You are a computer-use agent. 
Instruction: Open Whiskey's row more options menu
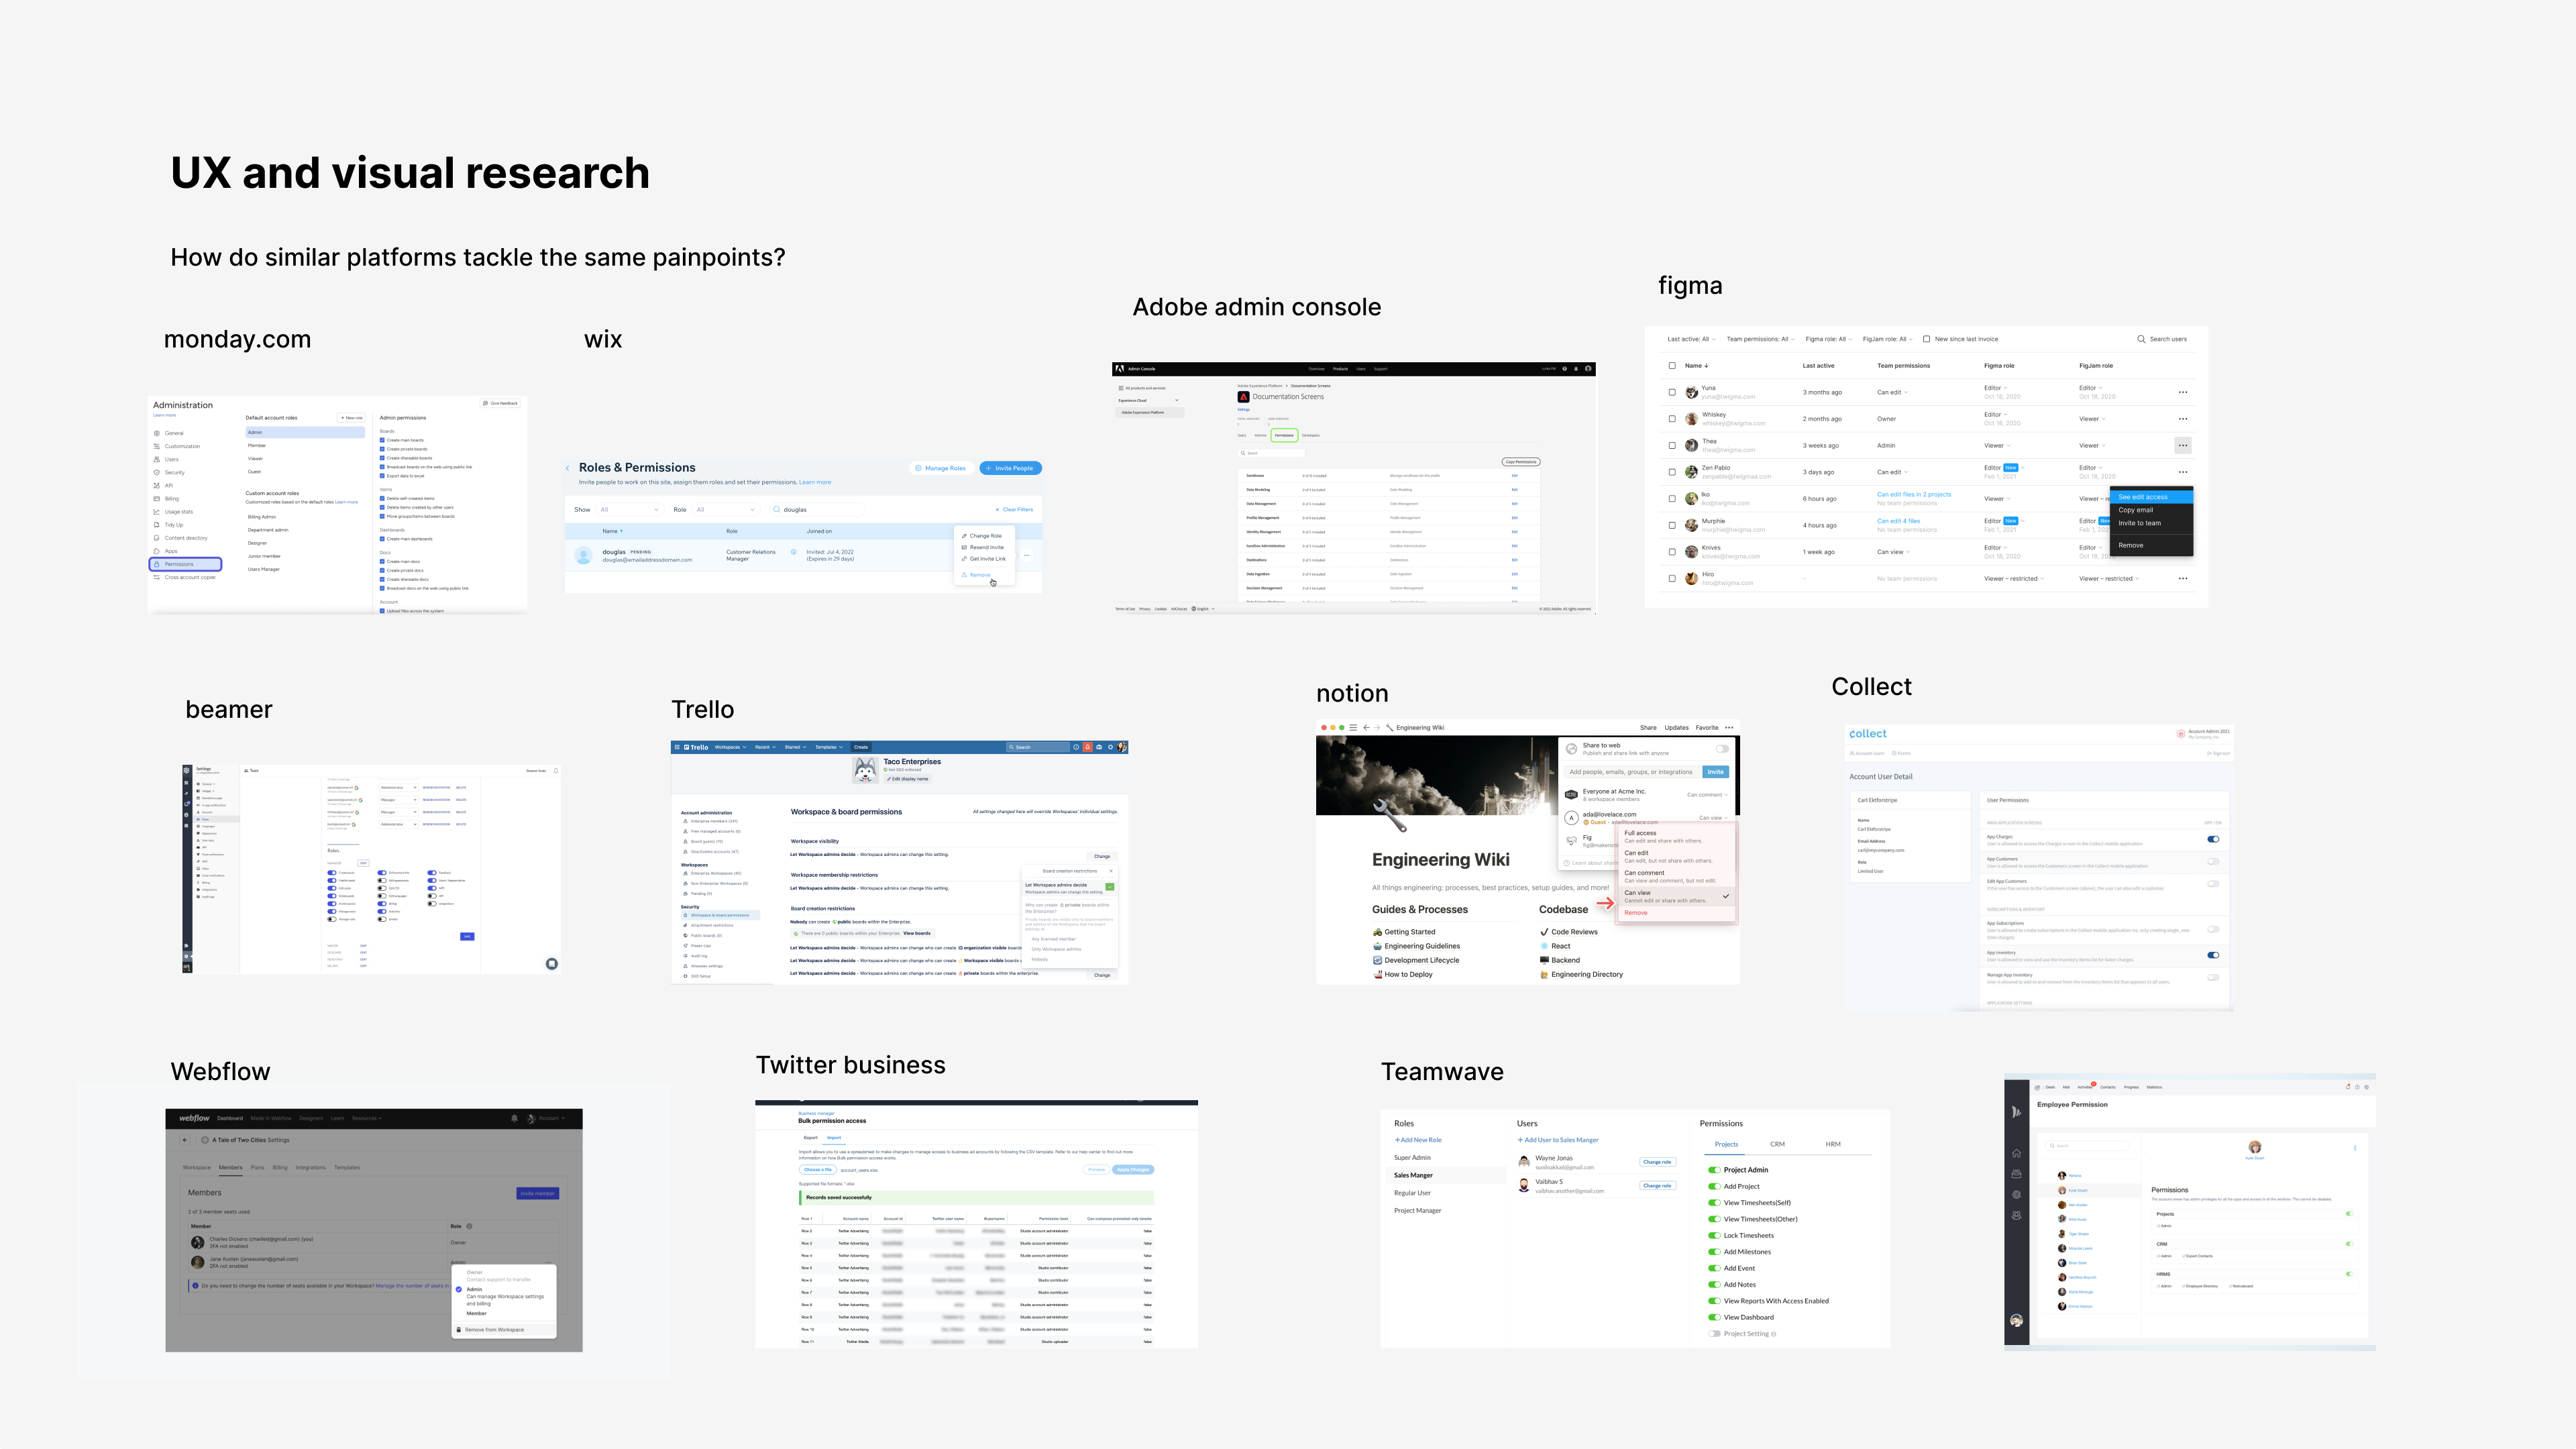coord(2183,419)
